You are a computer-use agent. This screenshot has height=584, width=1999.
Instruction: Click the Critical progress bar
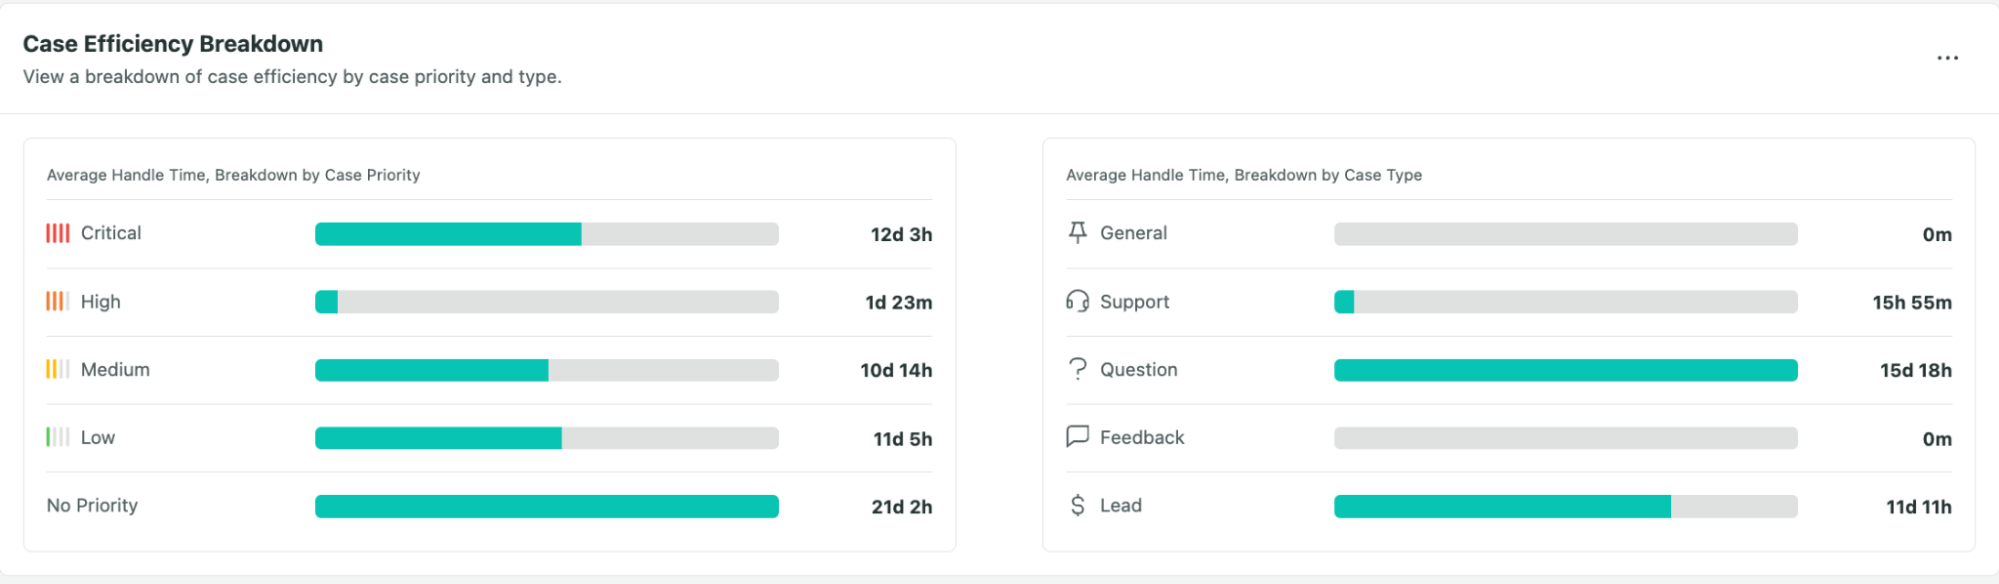pos(545,233)
